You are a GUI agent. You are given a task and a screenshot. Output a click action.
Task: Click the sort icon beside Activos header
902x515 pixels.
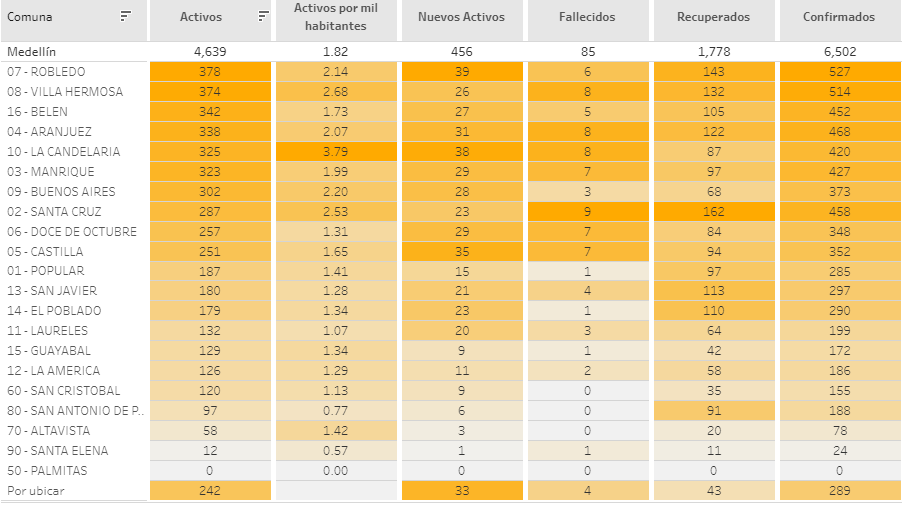coord(263,16)
